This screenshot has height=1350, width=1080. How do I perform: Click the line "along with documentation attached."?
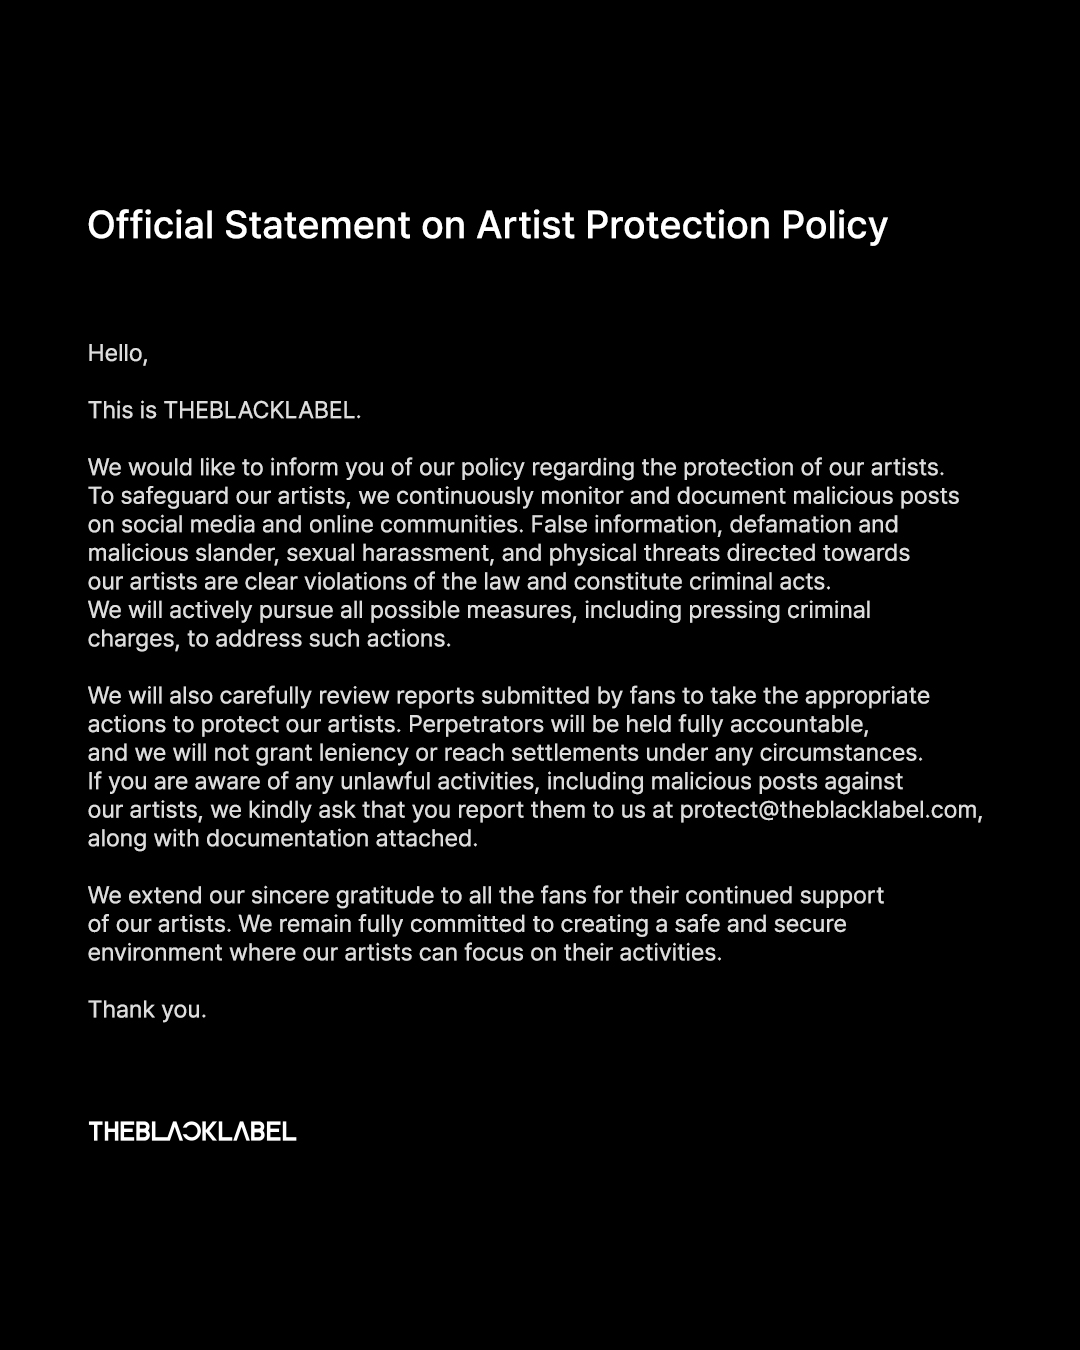coord(282,838)
